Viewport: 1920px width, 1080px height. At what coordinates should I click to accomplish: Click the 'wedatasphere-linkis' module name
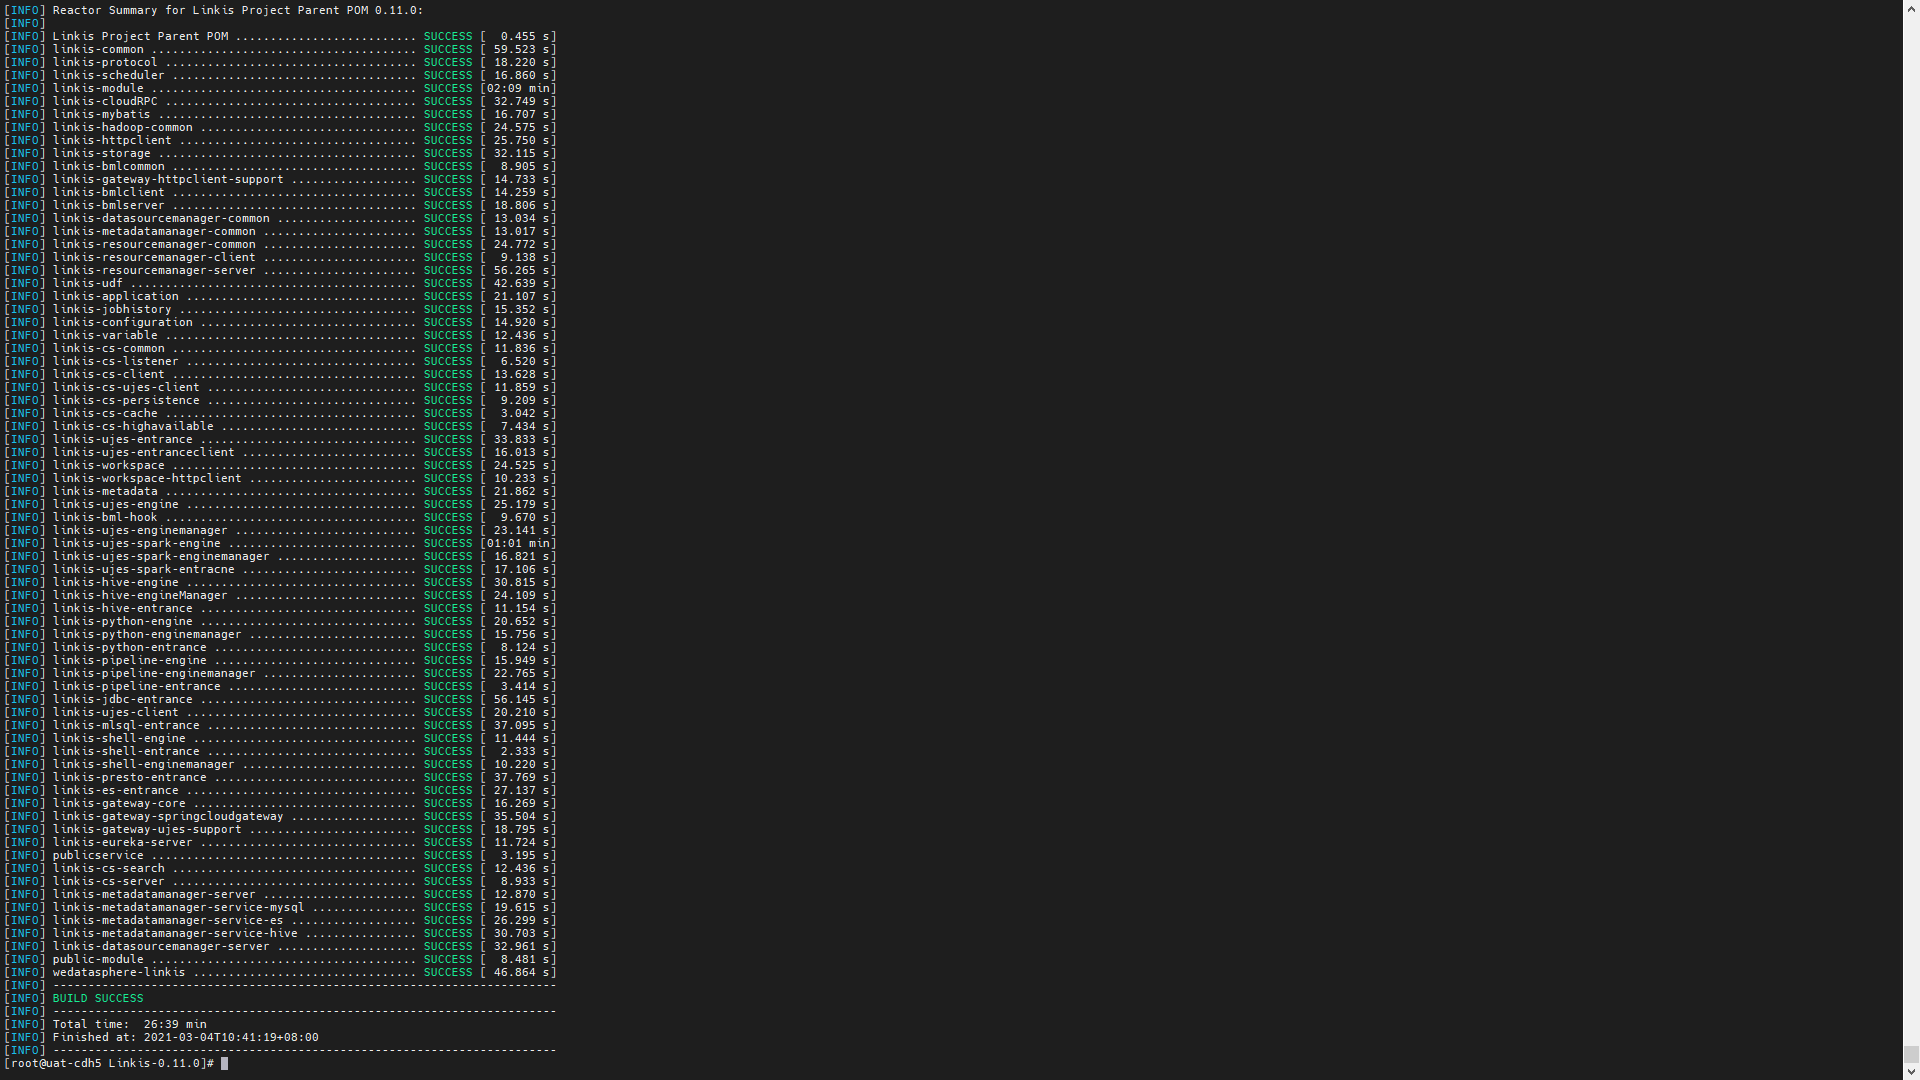119,972
